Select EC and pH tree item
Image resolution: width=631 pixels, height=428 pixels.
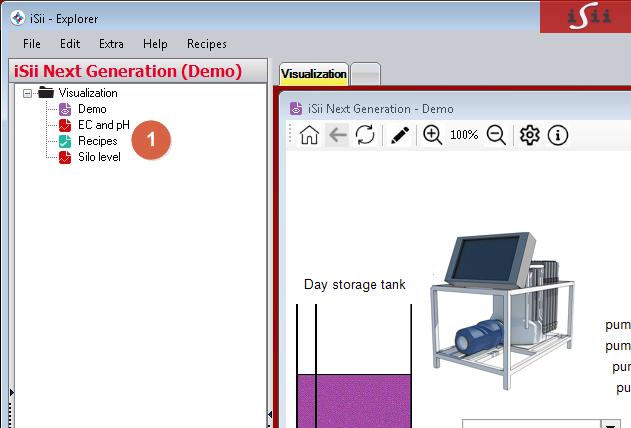pos(104,125)
